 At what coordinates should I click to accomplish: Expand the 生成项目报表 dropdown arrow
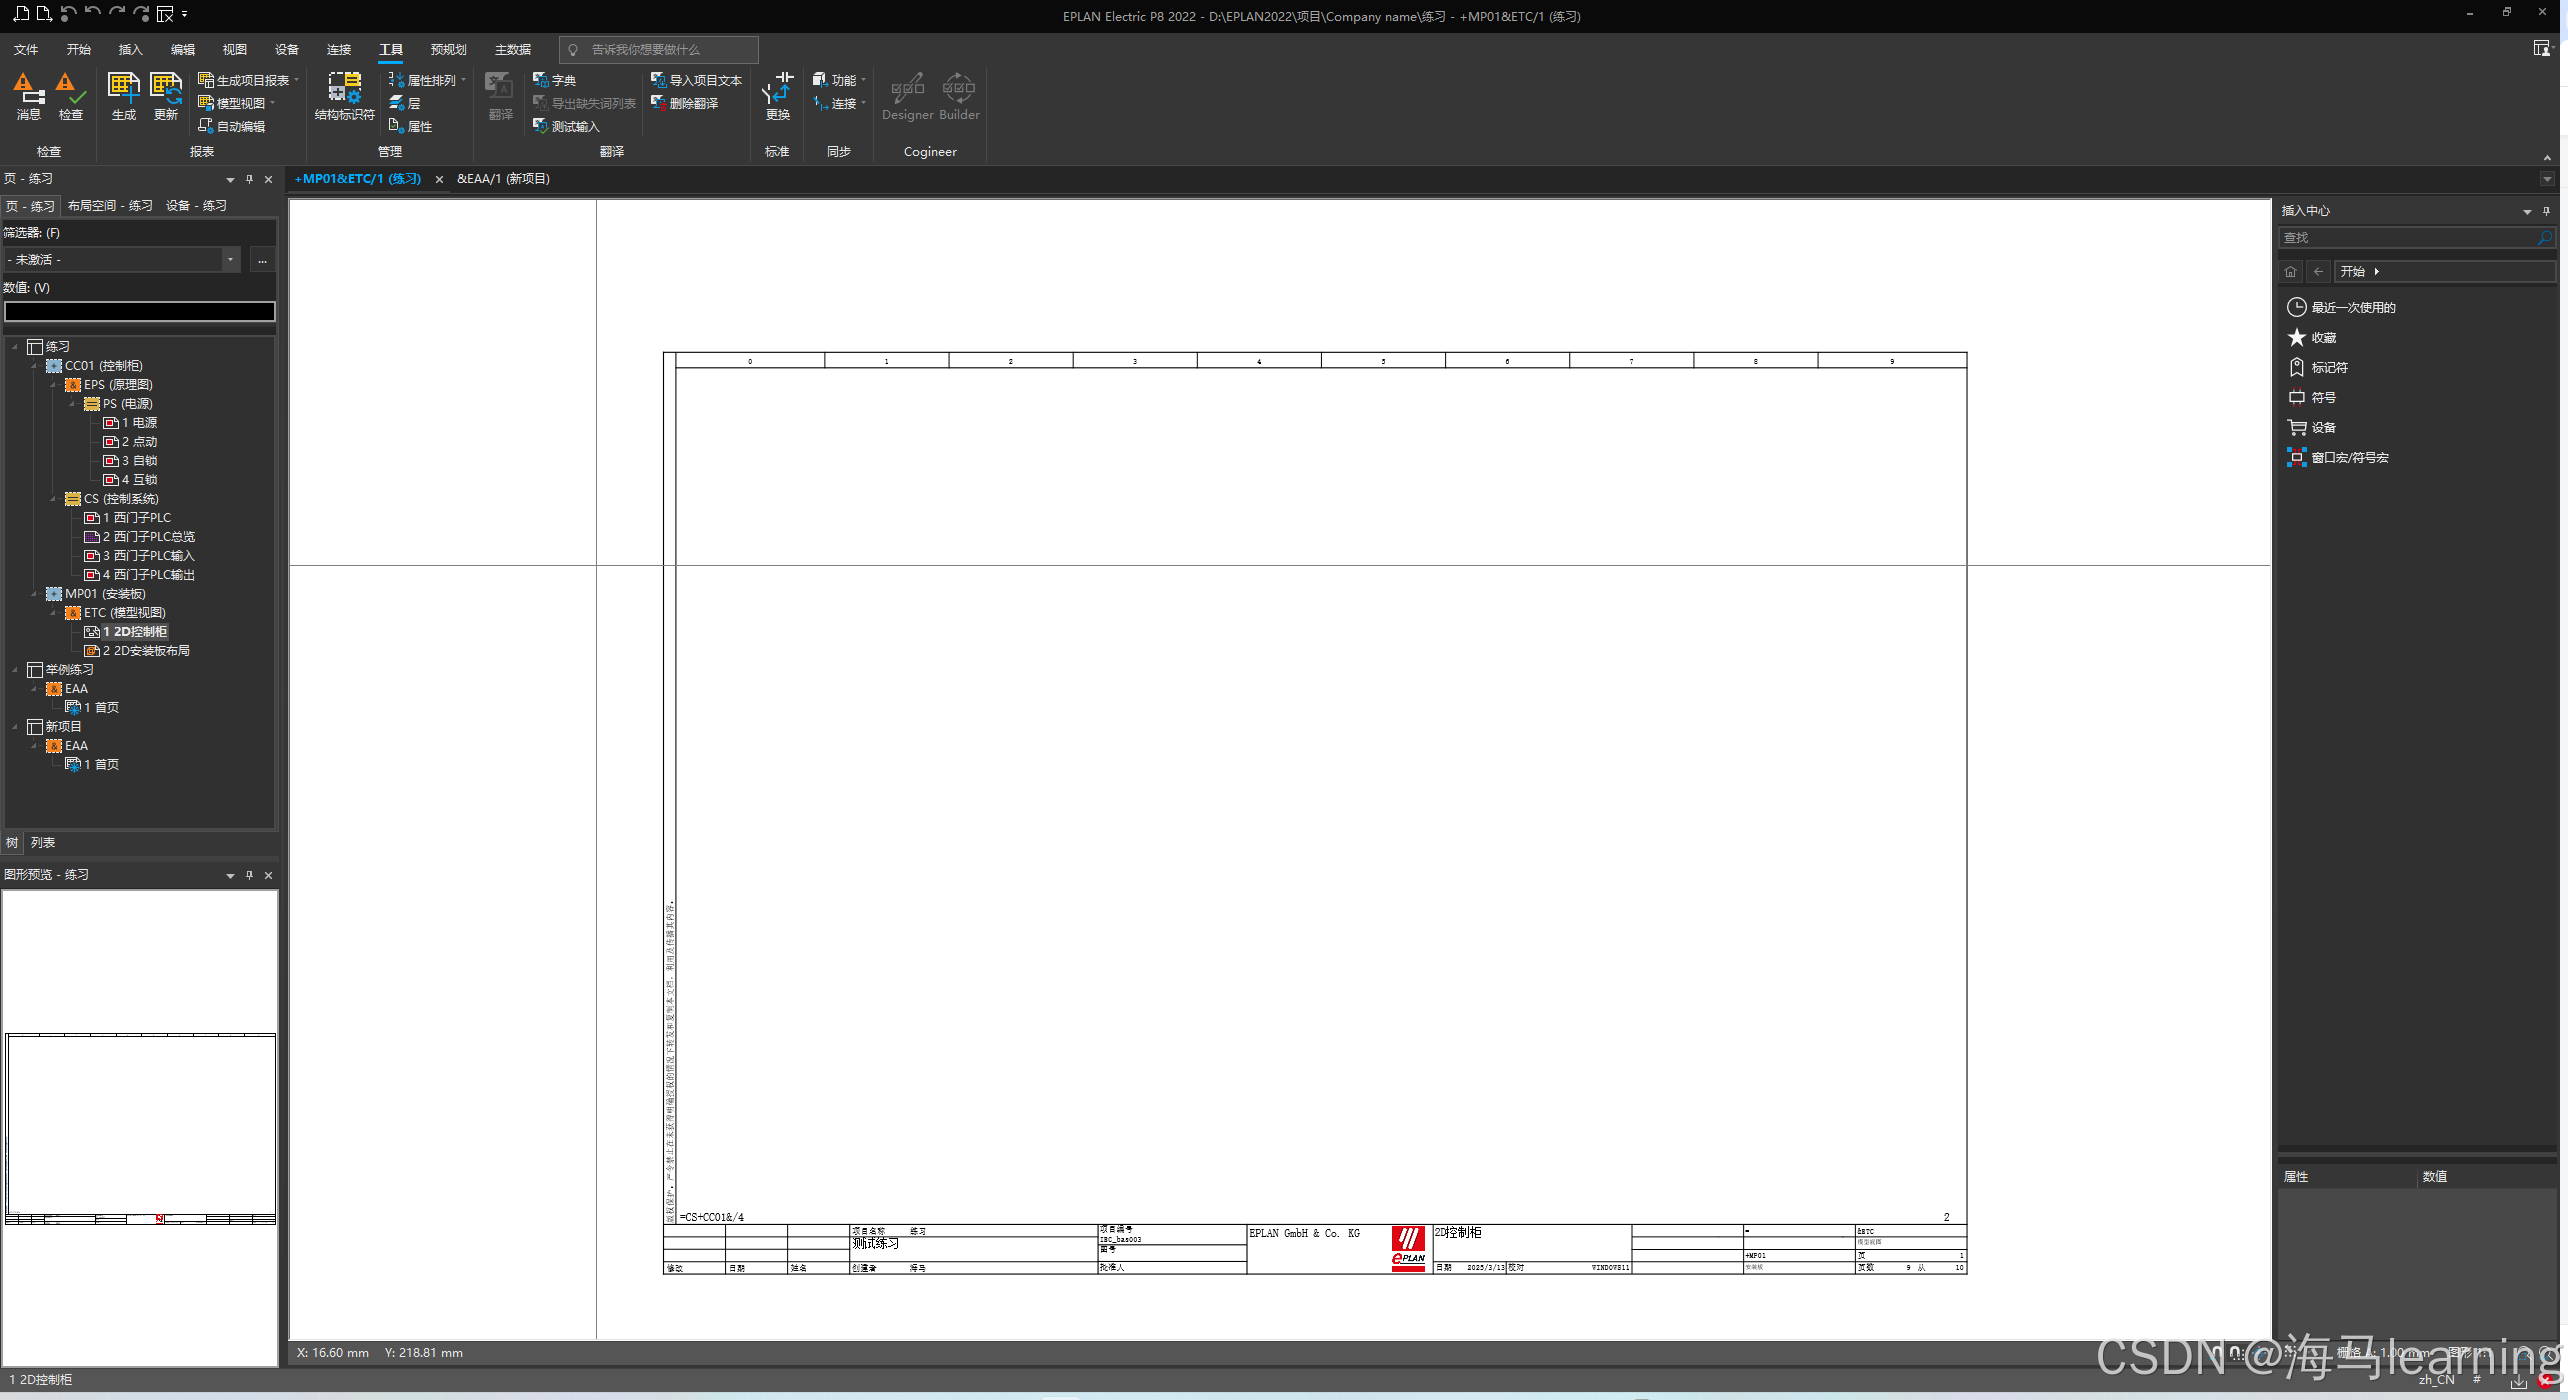tap(297, 80)
